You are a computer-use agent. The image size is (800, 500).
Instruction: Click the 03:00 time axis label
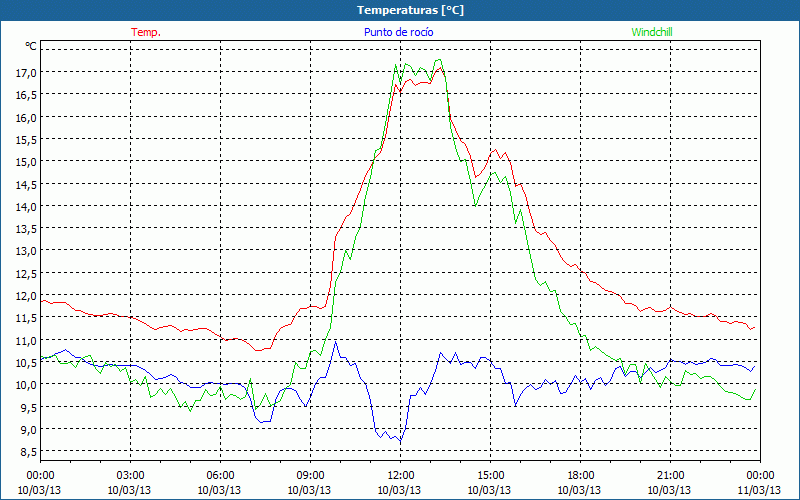click(130, 476)
